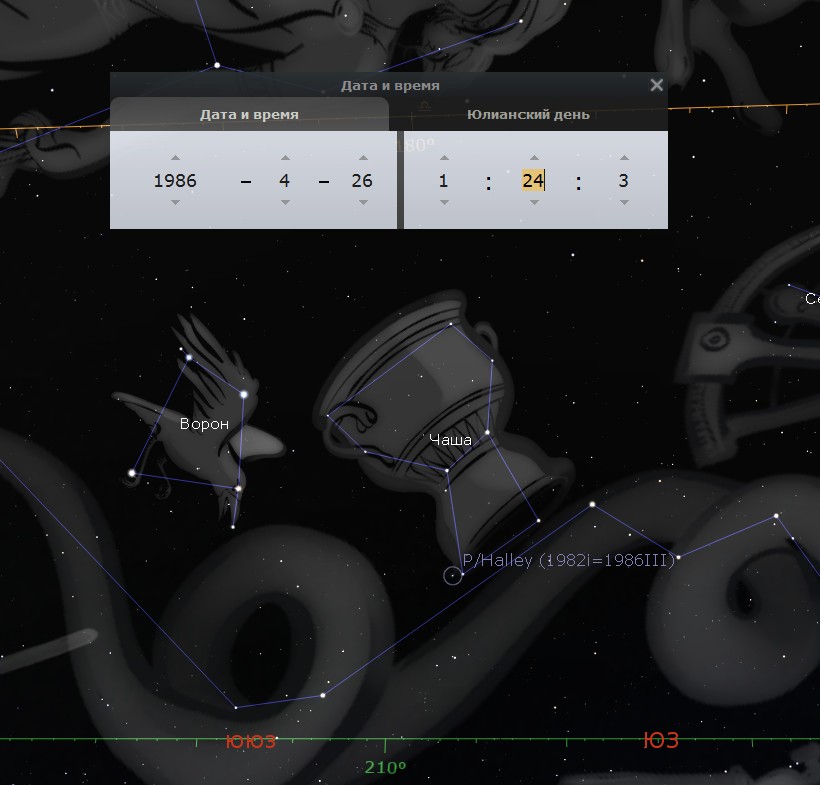Screen dimensions: 820x785
Task: Click the P/Halley (1982i=1986III) label
Action: pos(569,561)
